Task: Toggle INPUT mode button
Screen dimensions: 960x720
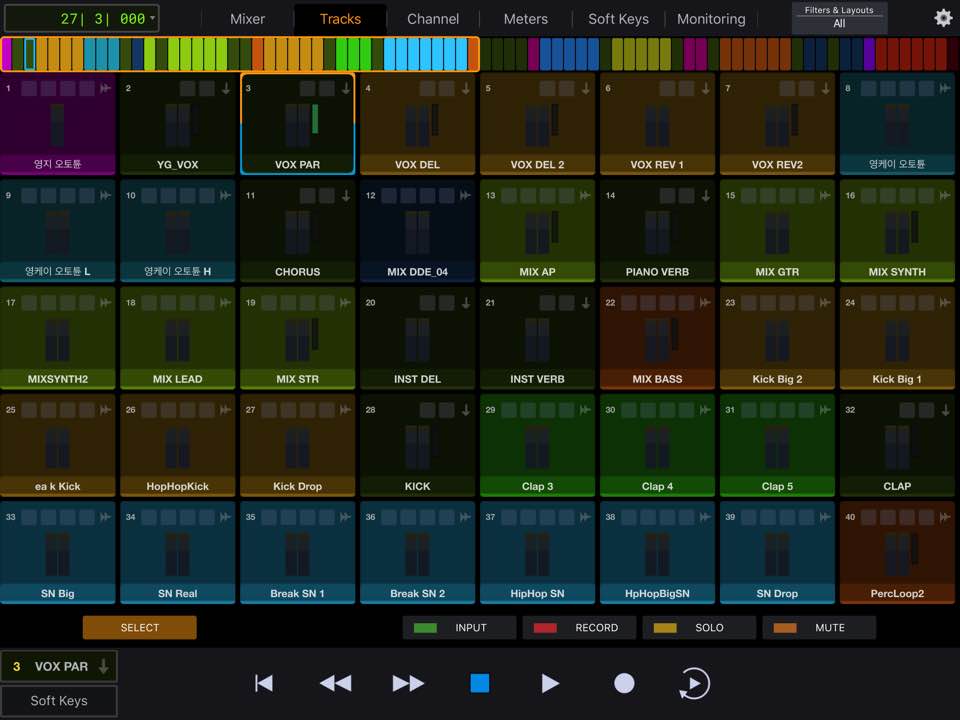Action: coord(459,628)
